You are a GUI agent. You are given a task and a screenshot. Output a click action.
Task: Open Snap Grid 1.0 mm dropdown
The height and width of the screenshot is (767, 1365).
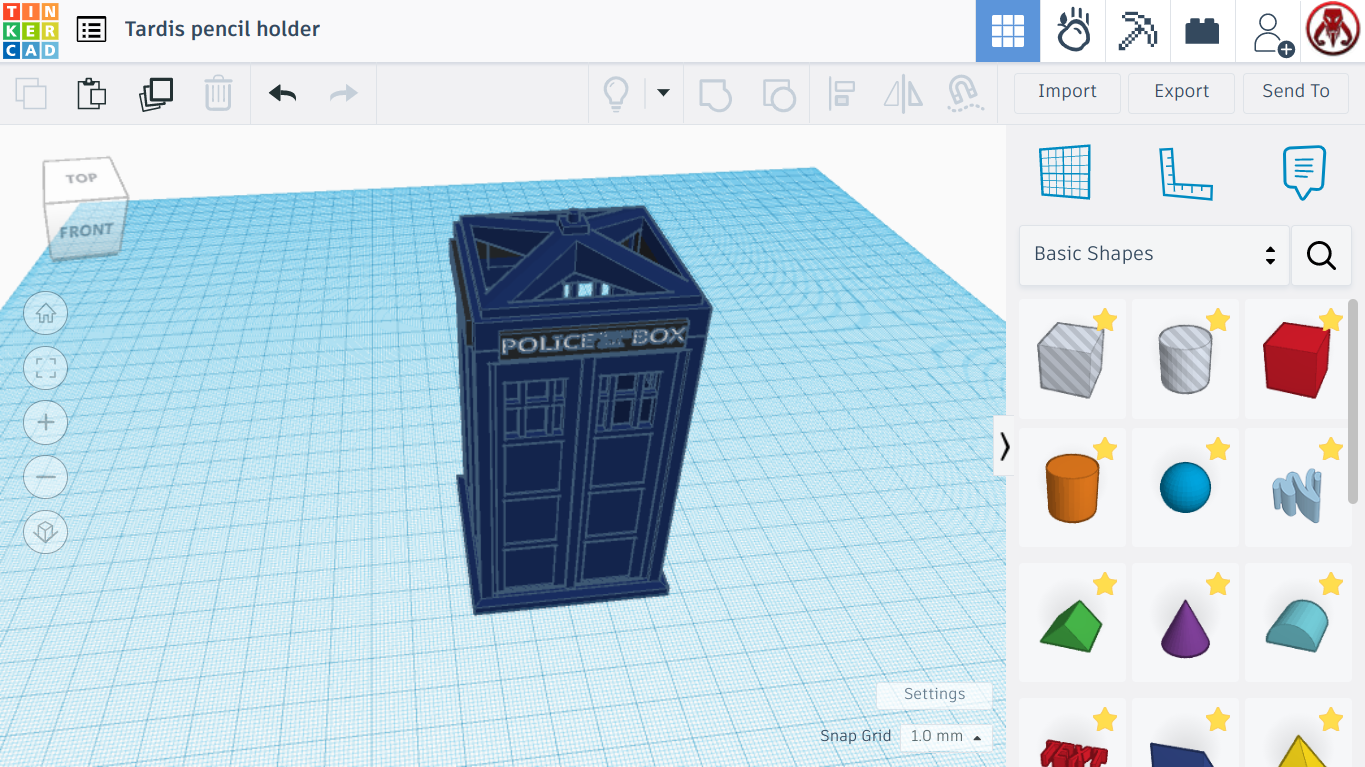[946, 737]
